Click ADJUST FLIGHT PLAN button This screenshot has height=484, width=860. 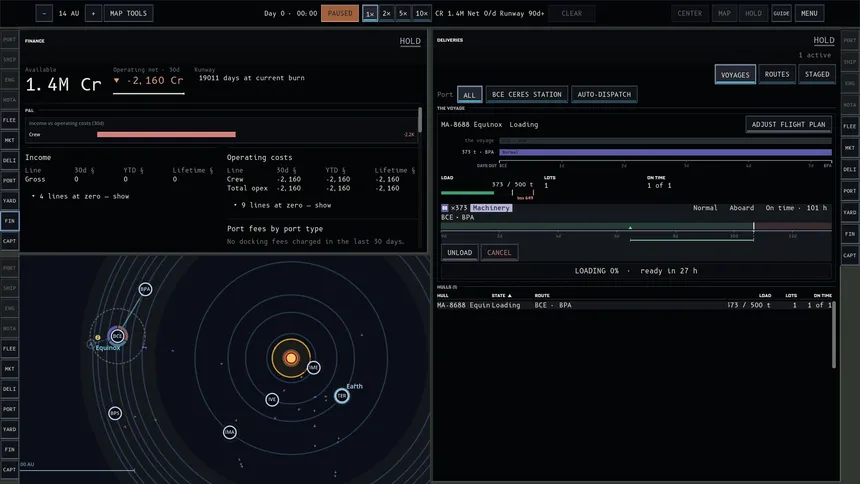pyautogui.click(x=788, y=125)
